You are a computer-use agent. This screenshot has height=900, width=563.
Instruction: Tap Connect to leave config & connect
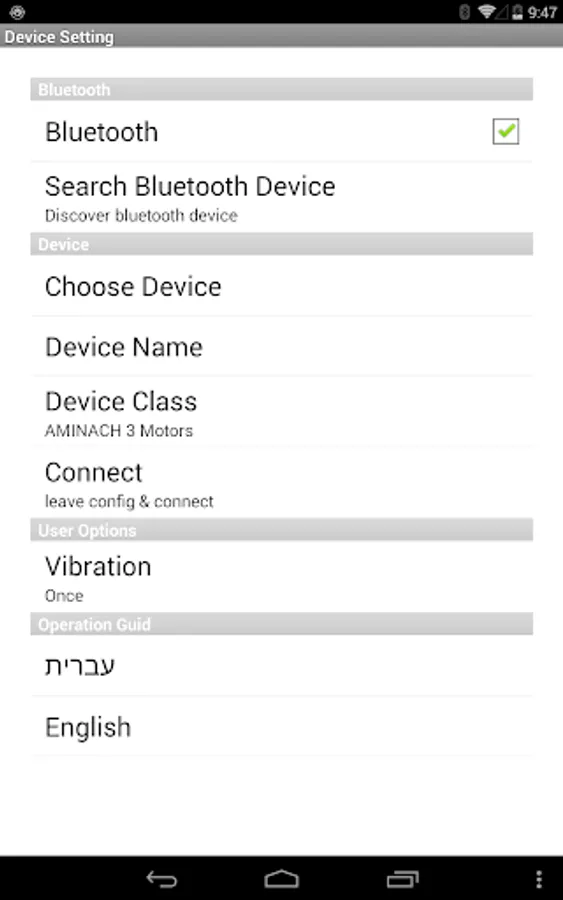[x=282, y=483]
